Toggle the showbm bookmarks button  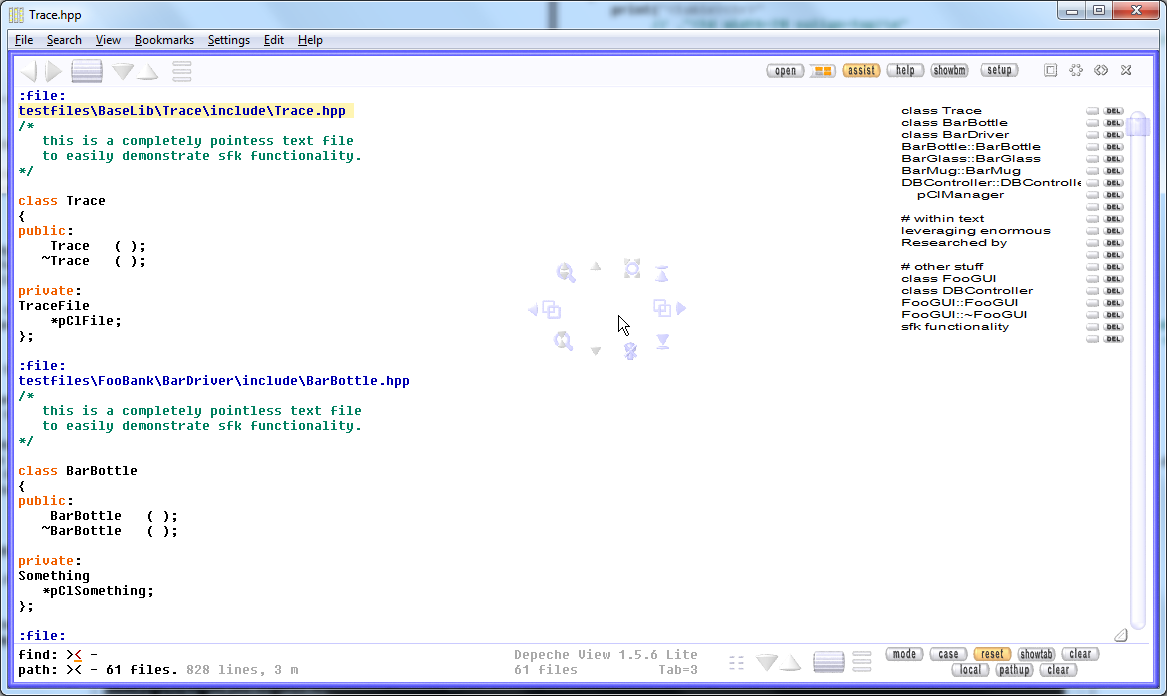point(949,71)
